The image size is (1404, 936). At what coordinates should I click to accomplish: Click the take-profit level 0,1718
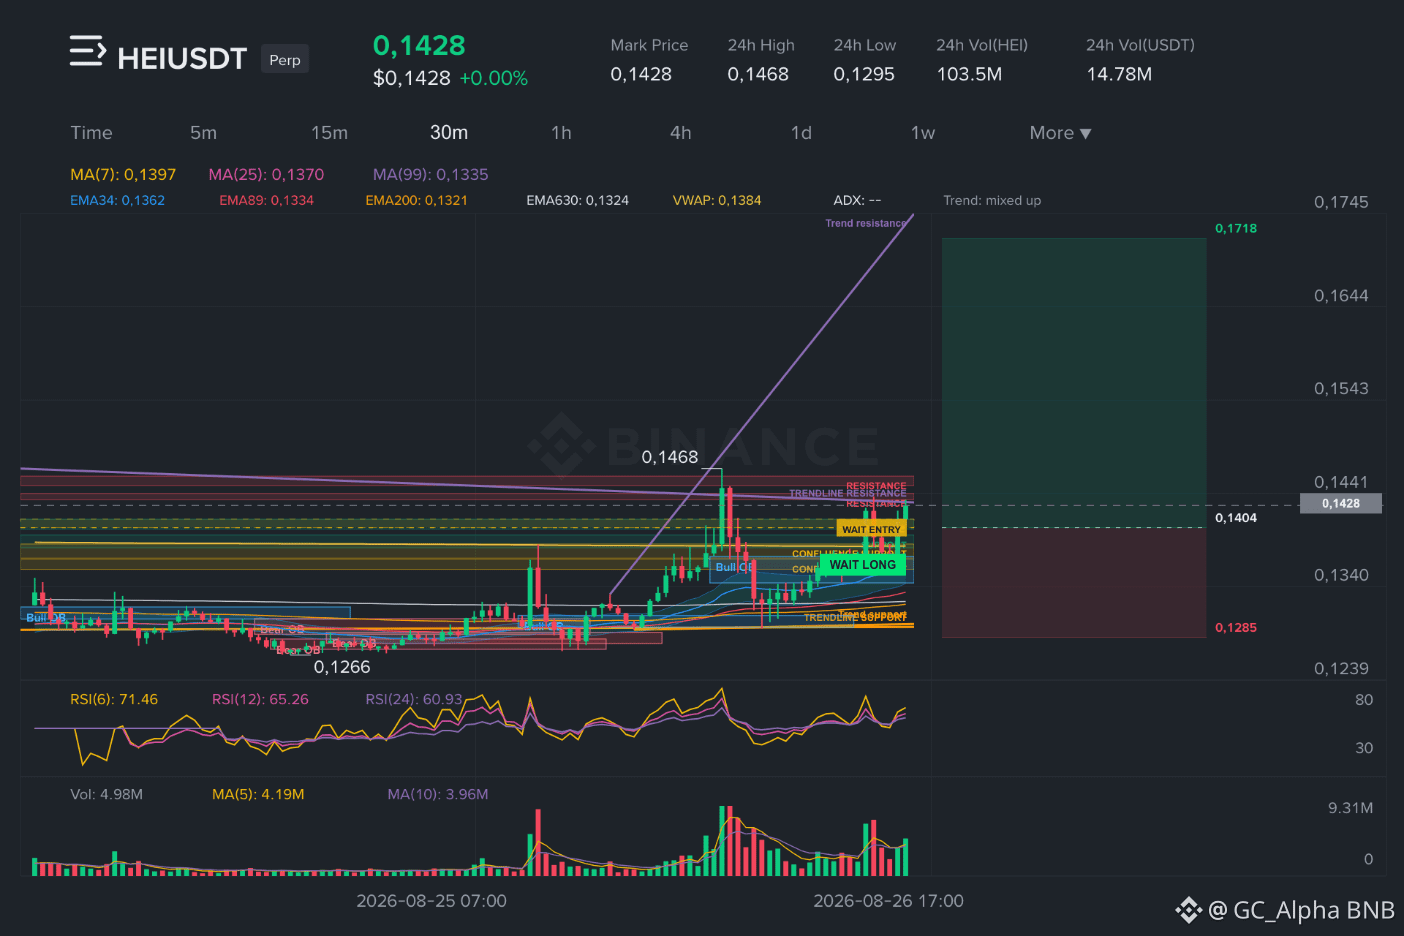click(x=1236, y=228)
